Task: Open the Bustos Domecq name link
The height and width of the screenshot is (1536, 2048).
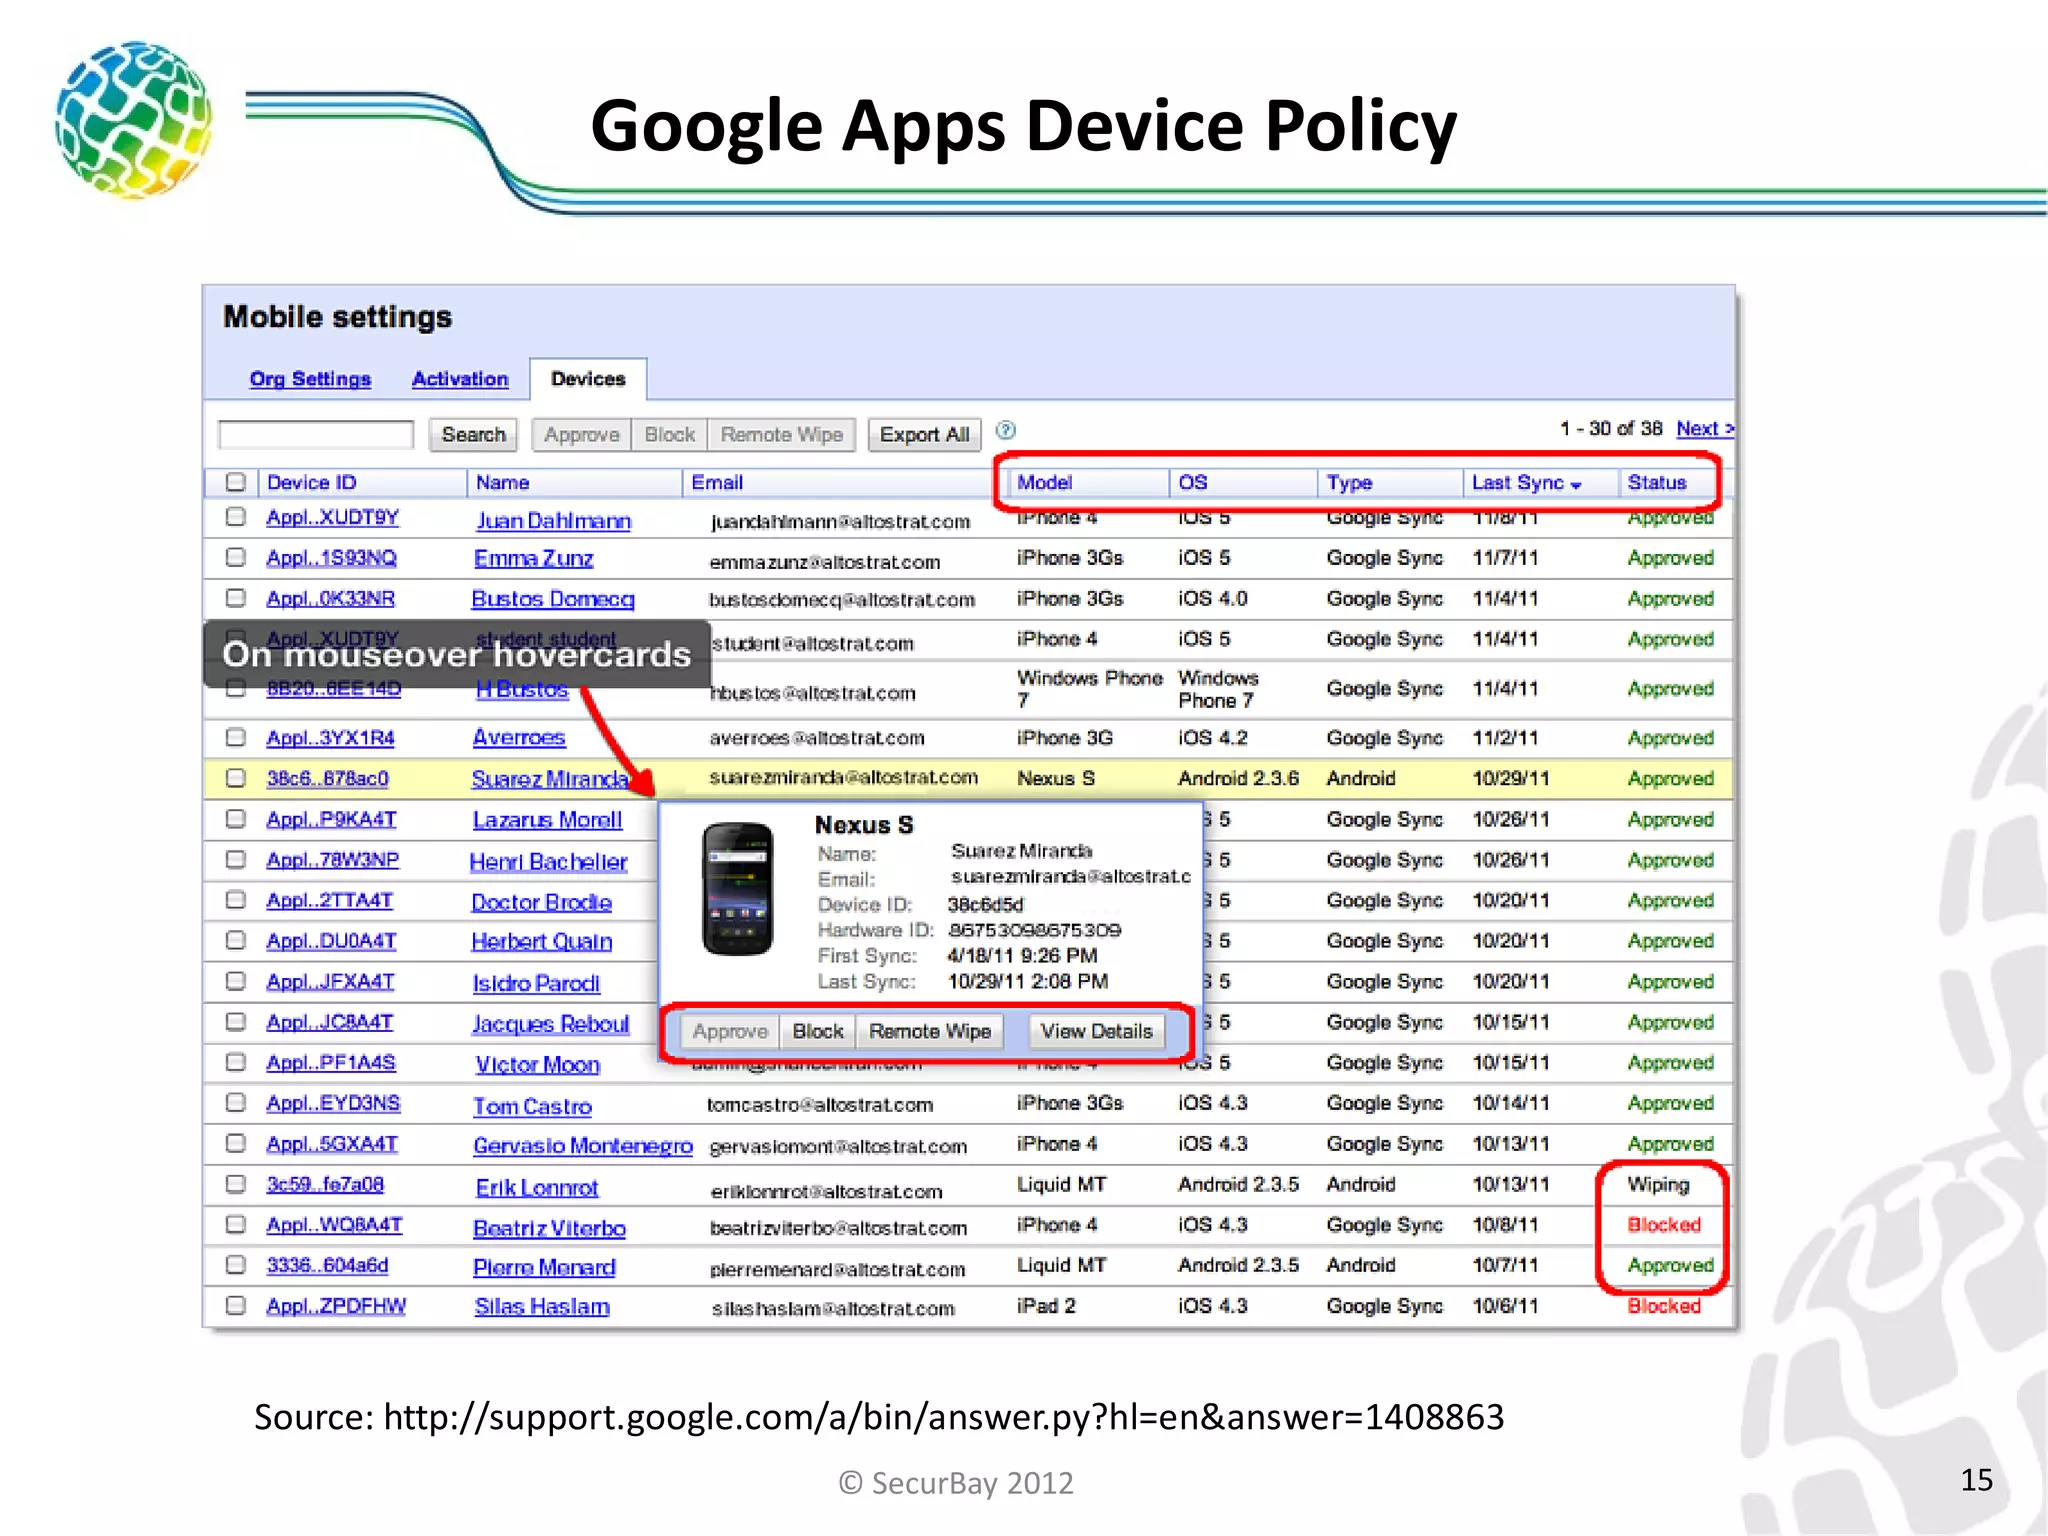Action: point(553,599)
